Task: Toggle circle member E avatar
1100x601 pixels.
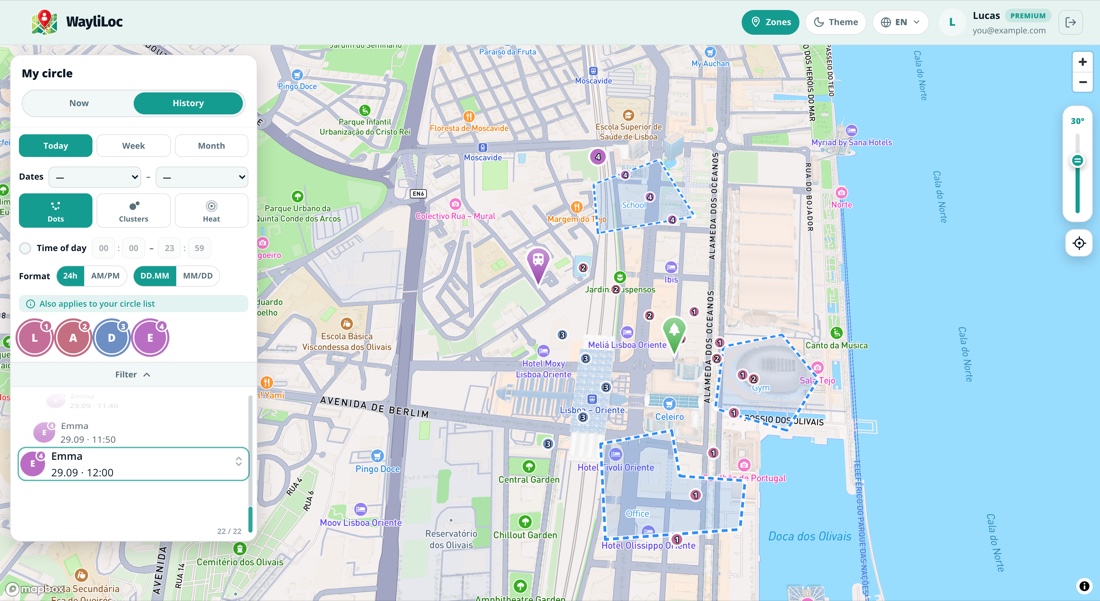Action: (150, 338)
